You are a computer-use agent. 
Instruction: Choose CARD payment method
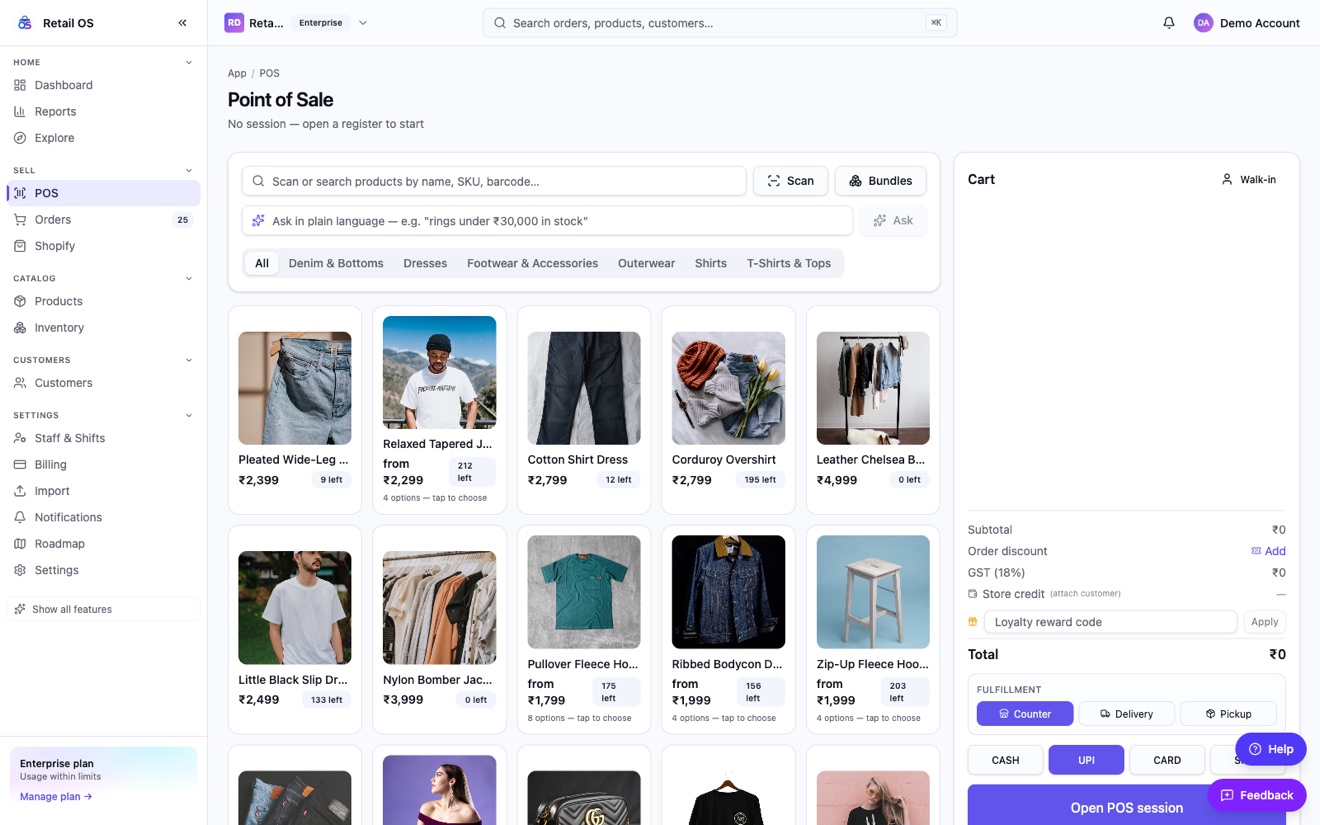click(1167, 760)
